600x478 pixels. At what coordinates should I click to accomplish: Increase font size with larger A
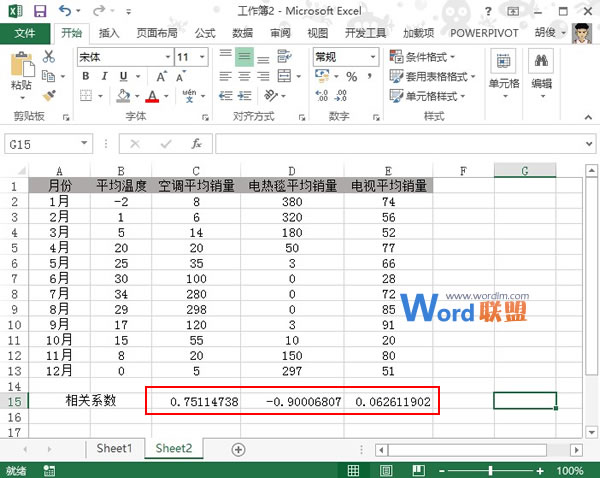click(x=161, y=77)
